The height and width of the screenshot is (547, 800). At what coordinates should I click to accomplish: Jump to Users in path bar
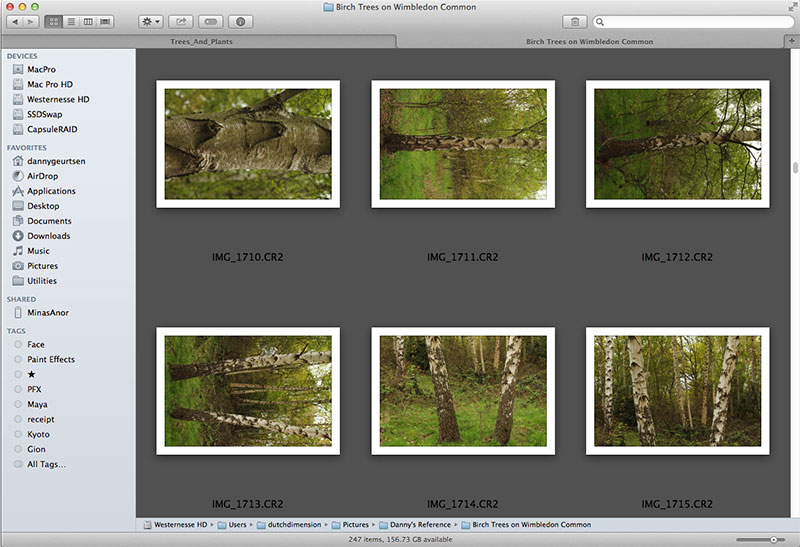[x=232, y=525]
